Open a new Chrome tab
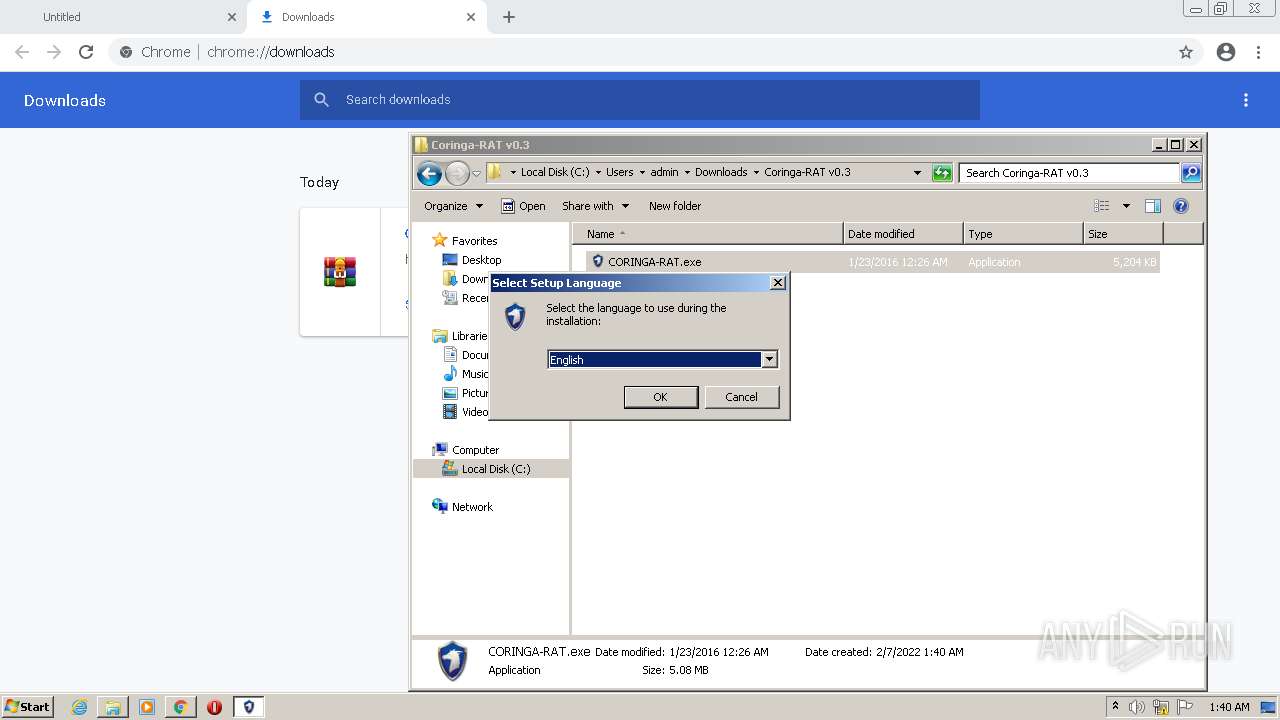The image size is (1280, 720). pyautogui.click(x=509, y=17)
